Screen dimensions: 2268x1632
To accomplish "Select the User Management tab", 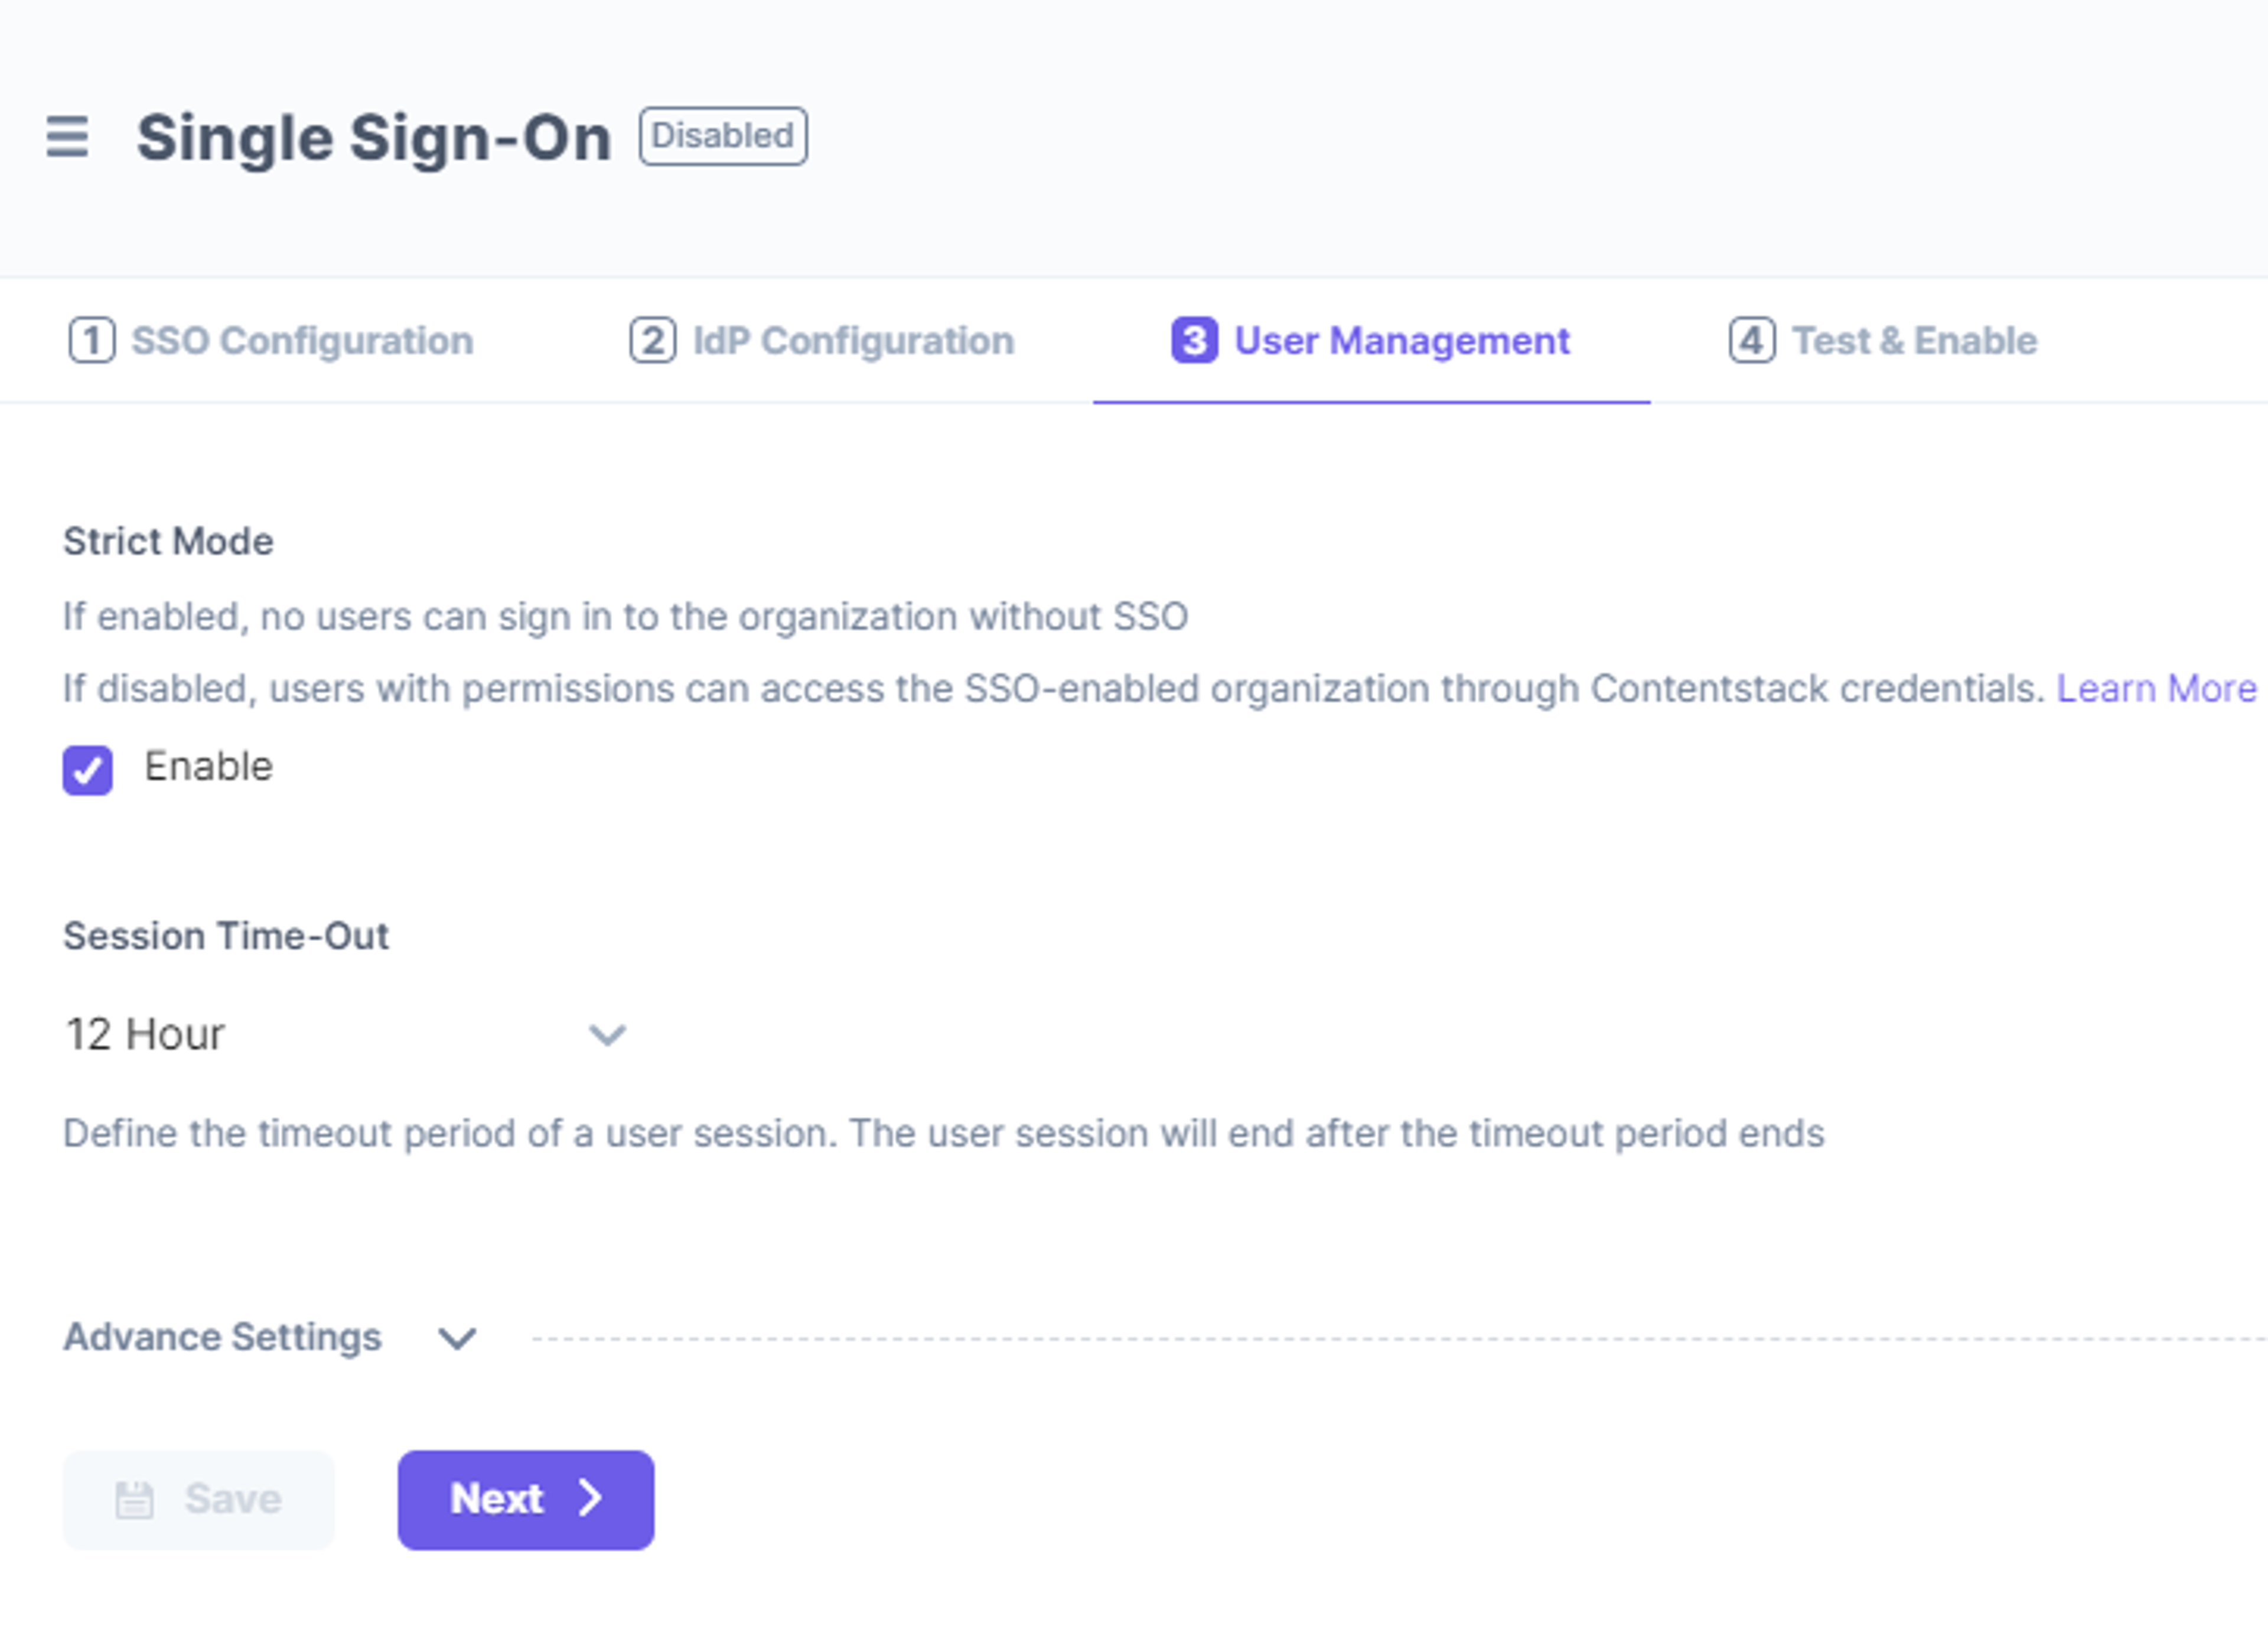I will (1371, 341).
